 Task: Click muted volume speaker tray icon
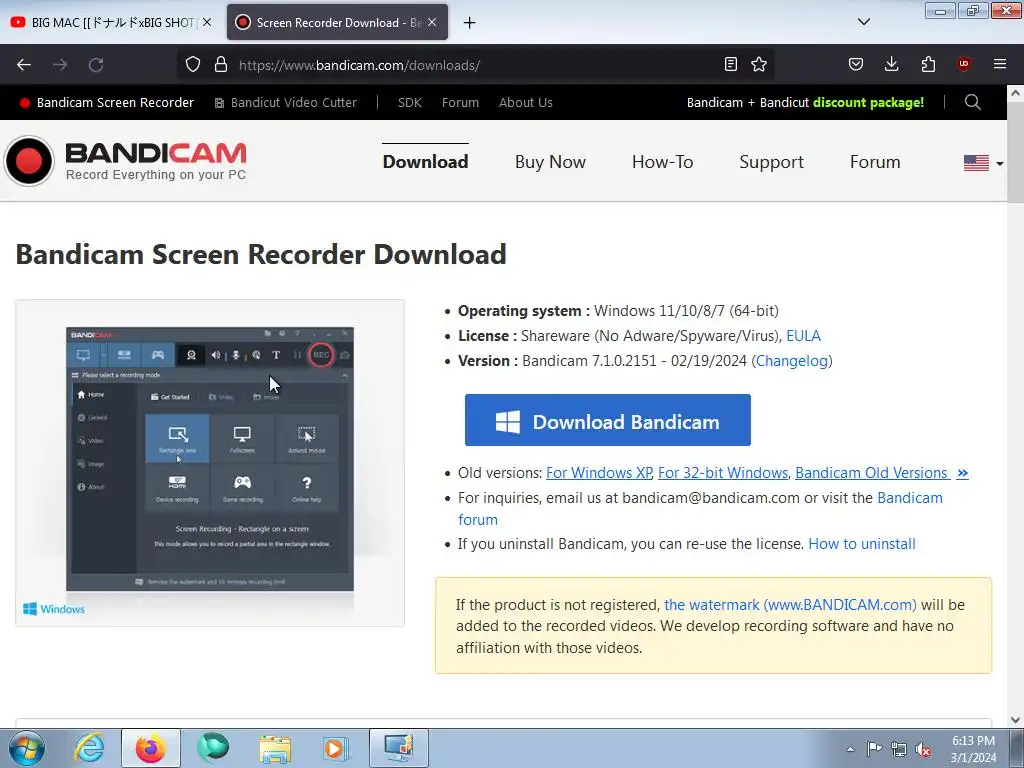pyautogui.click(x=923, y=749)
